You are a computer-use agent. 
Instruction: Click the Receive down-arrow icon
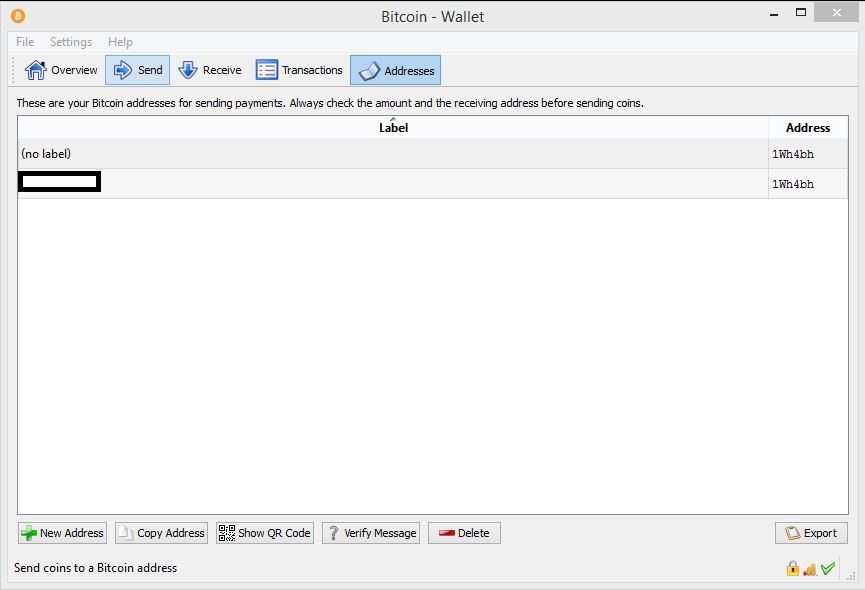pyautogui.click(x=188, y=70)
